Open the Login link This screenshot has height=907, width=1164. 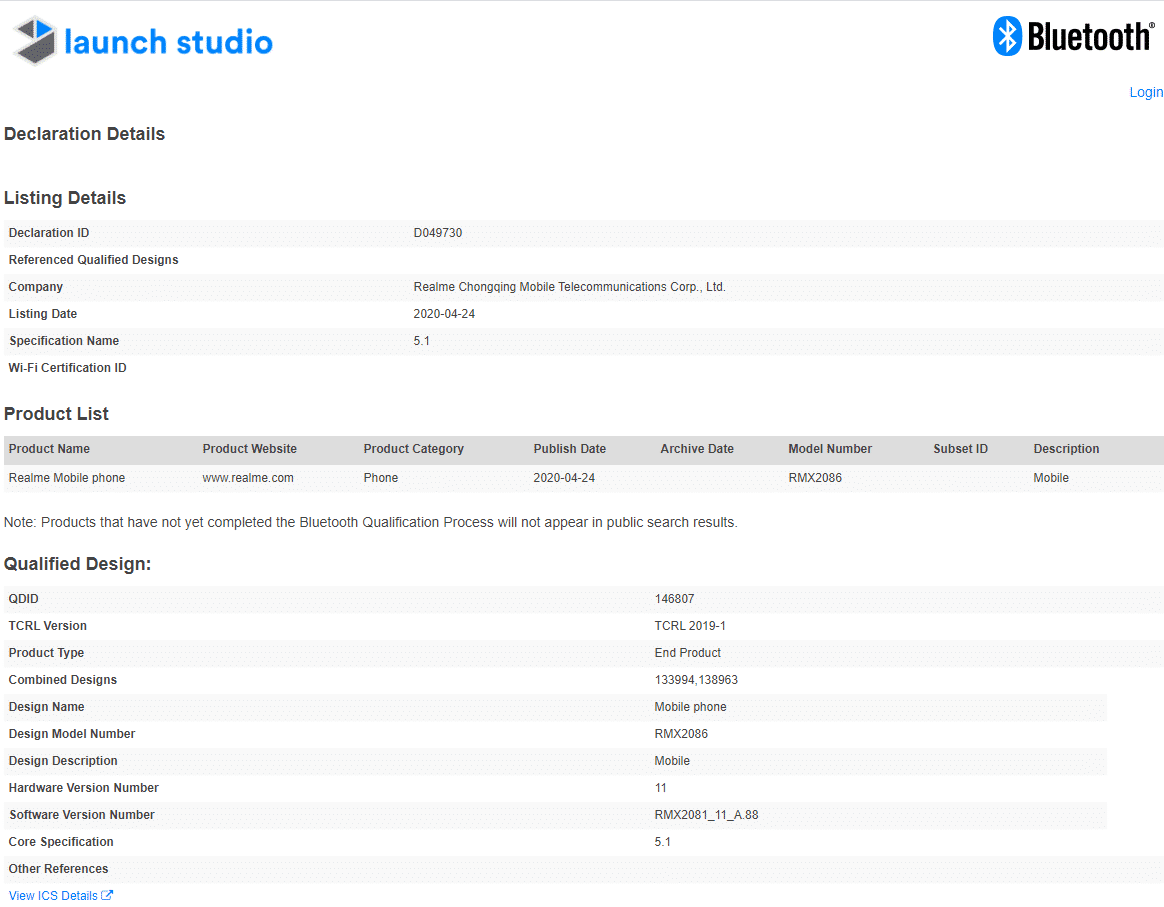(x=1146, y=91)
